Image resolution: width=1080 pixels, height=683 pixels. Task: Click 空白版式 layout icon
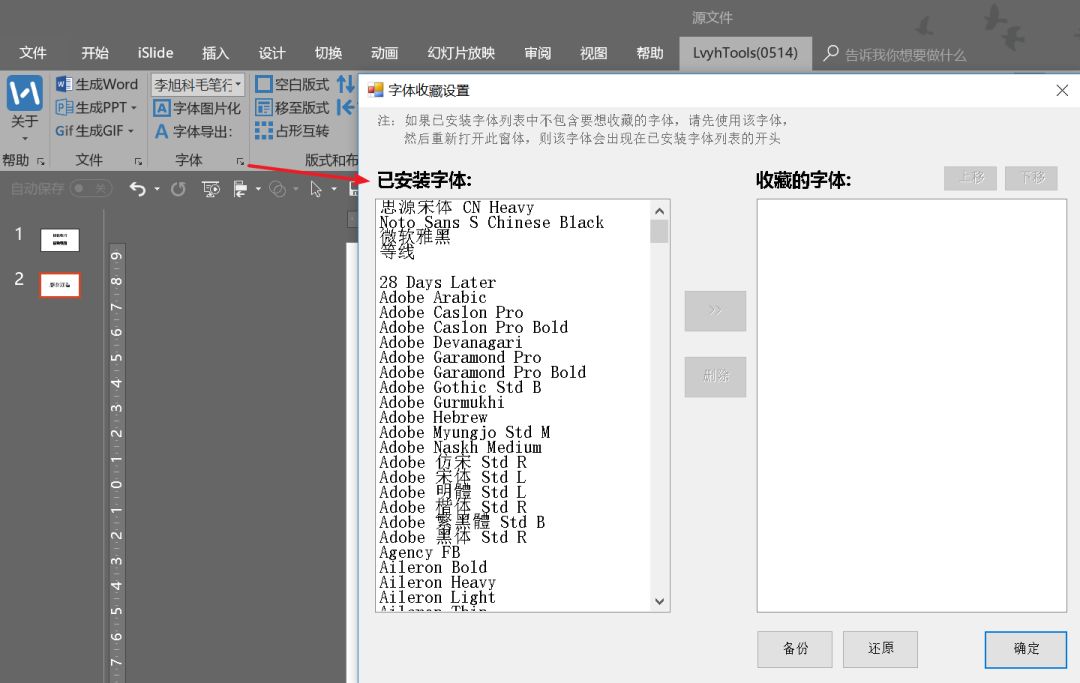point(263,84)
